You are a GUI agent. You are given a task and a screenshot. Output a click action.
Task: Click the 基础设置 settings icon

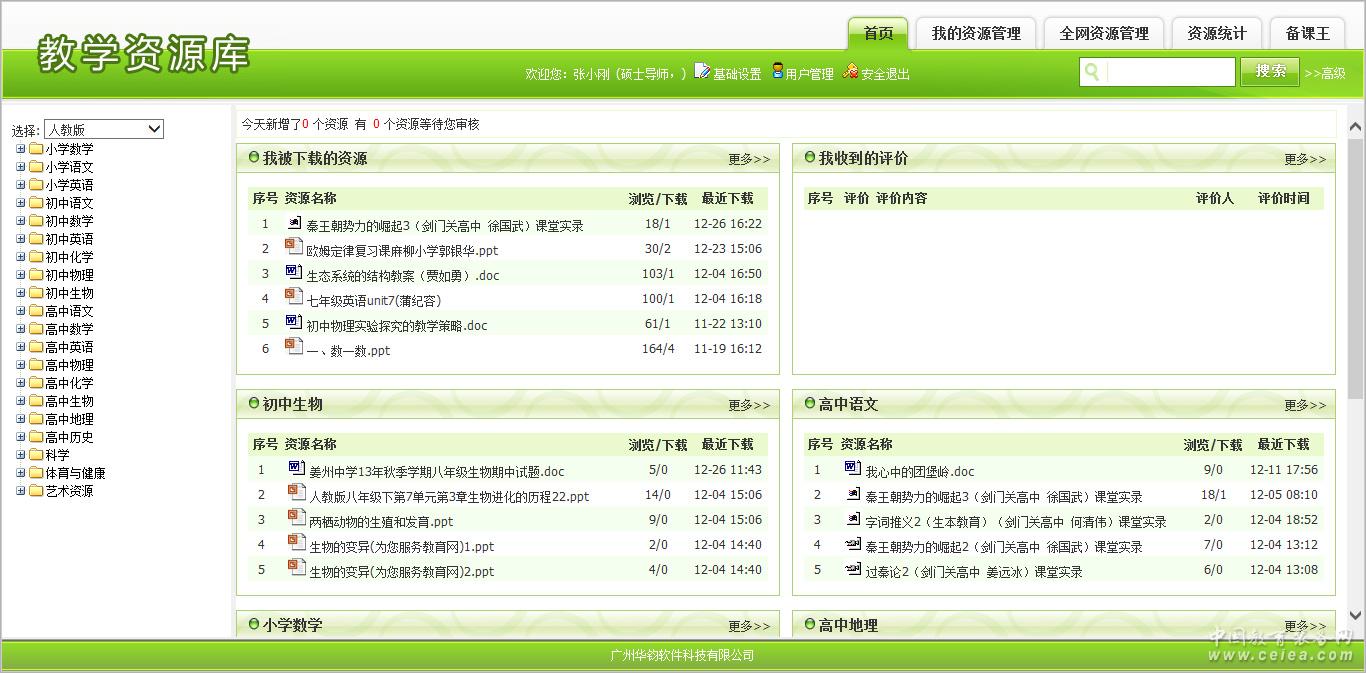[x=702, y=71]
